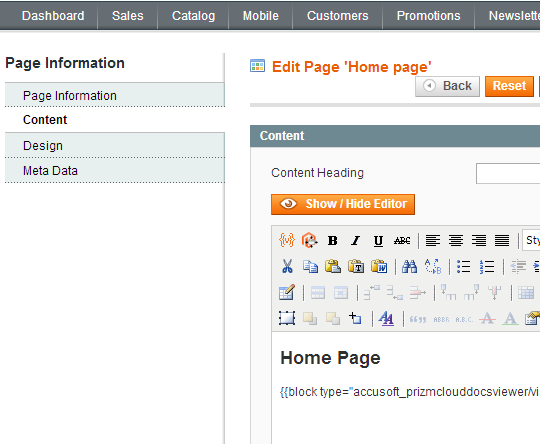Insert an unordered bullet list
Viewport: 540px width, 444px height.
464,266
